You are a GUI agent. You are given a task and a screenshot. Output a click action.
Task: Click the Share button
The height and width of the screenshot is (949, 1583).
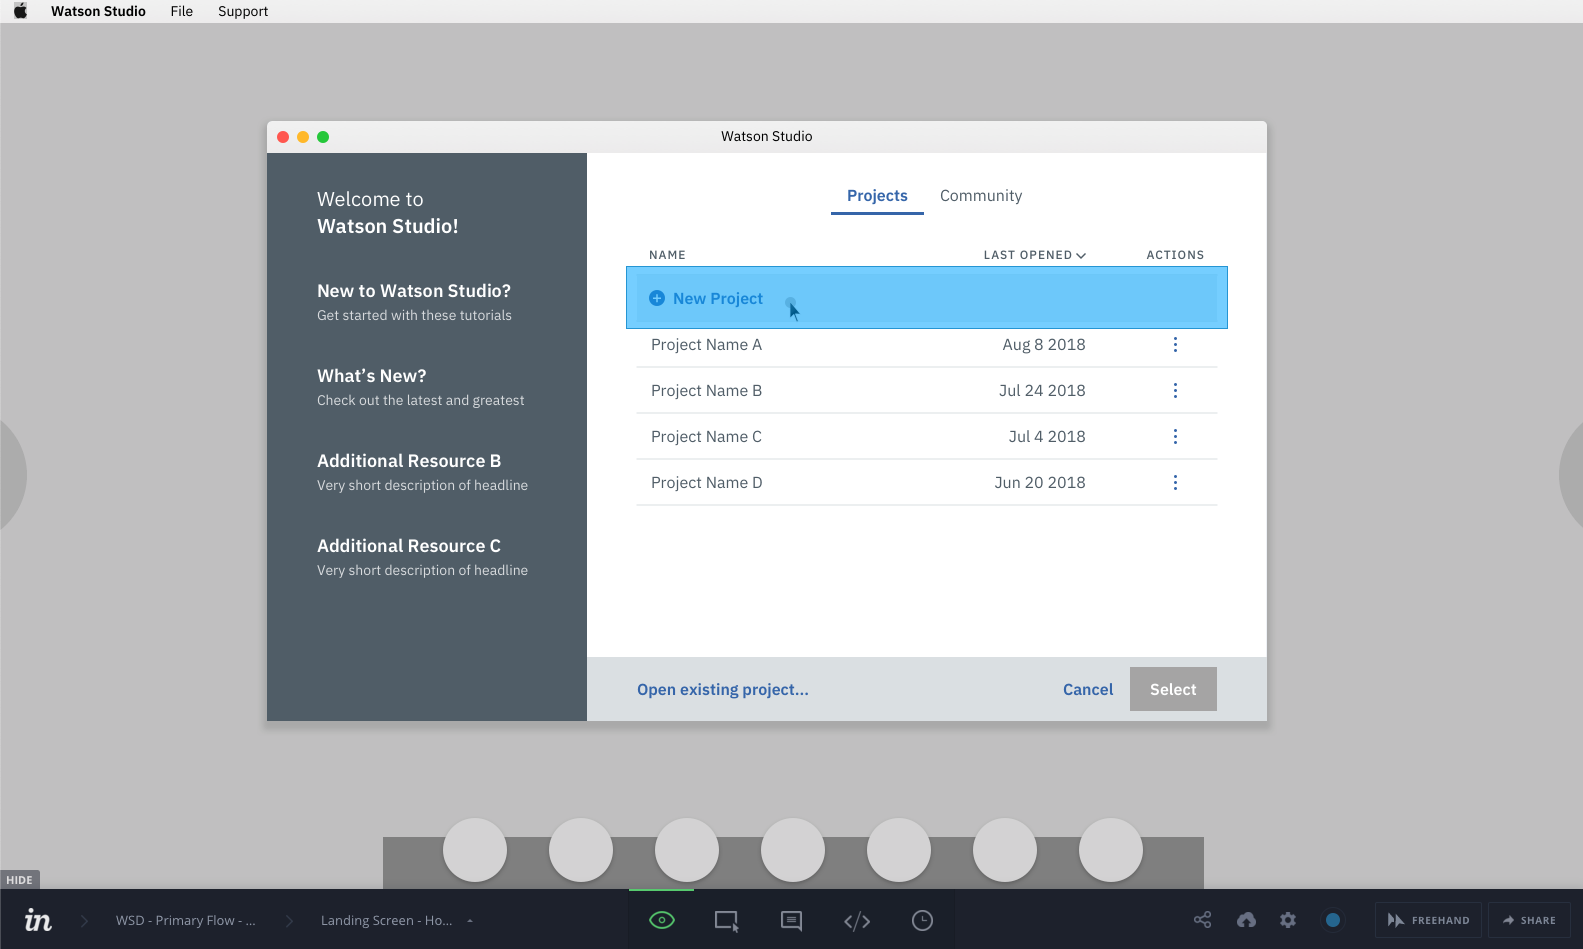point(1529,920)
